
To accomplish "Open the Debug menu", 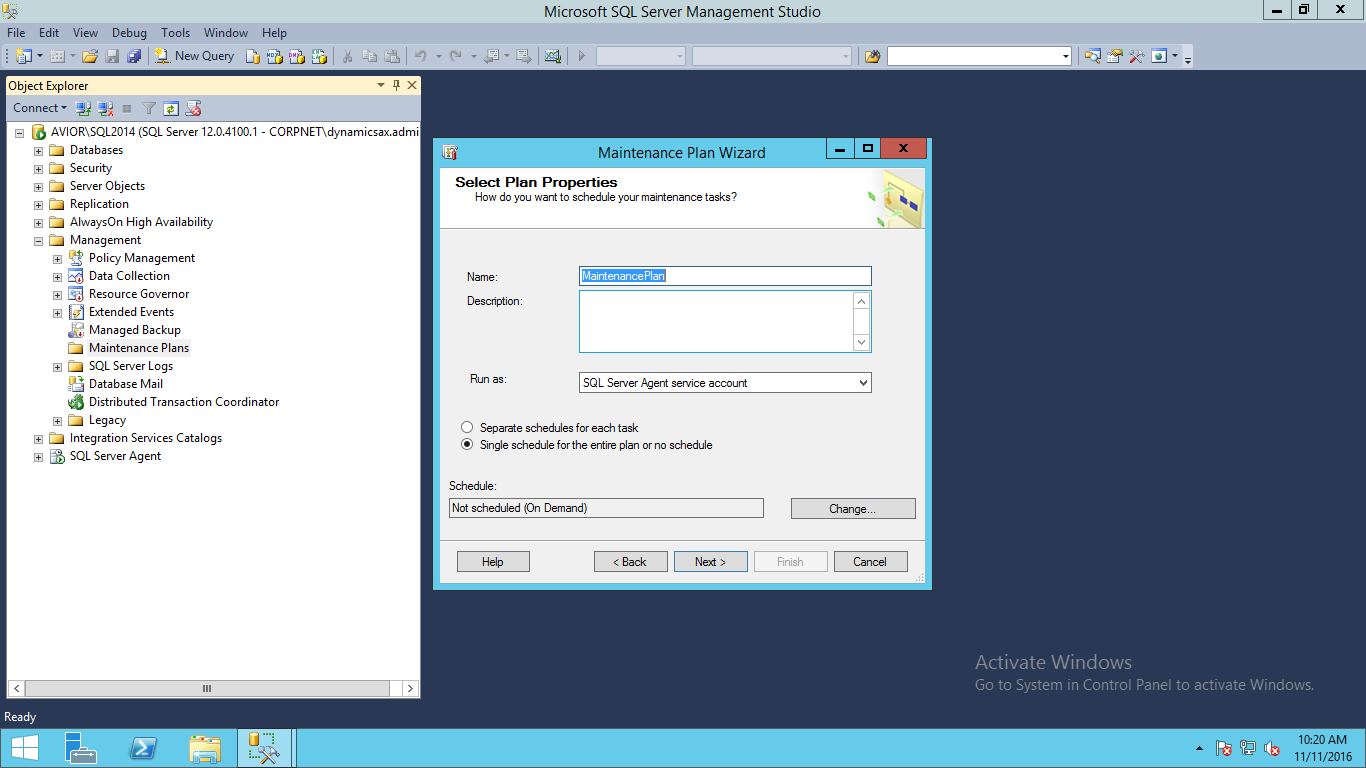I will pos(129,33).
